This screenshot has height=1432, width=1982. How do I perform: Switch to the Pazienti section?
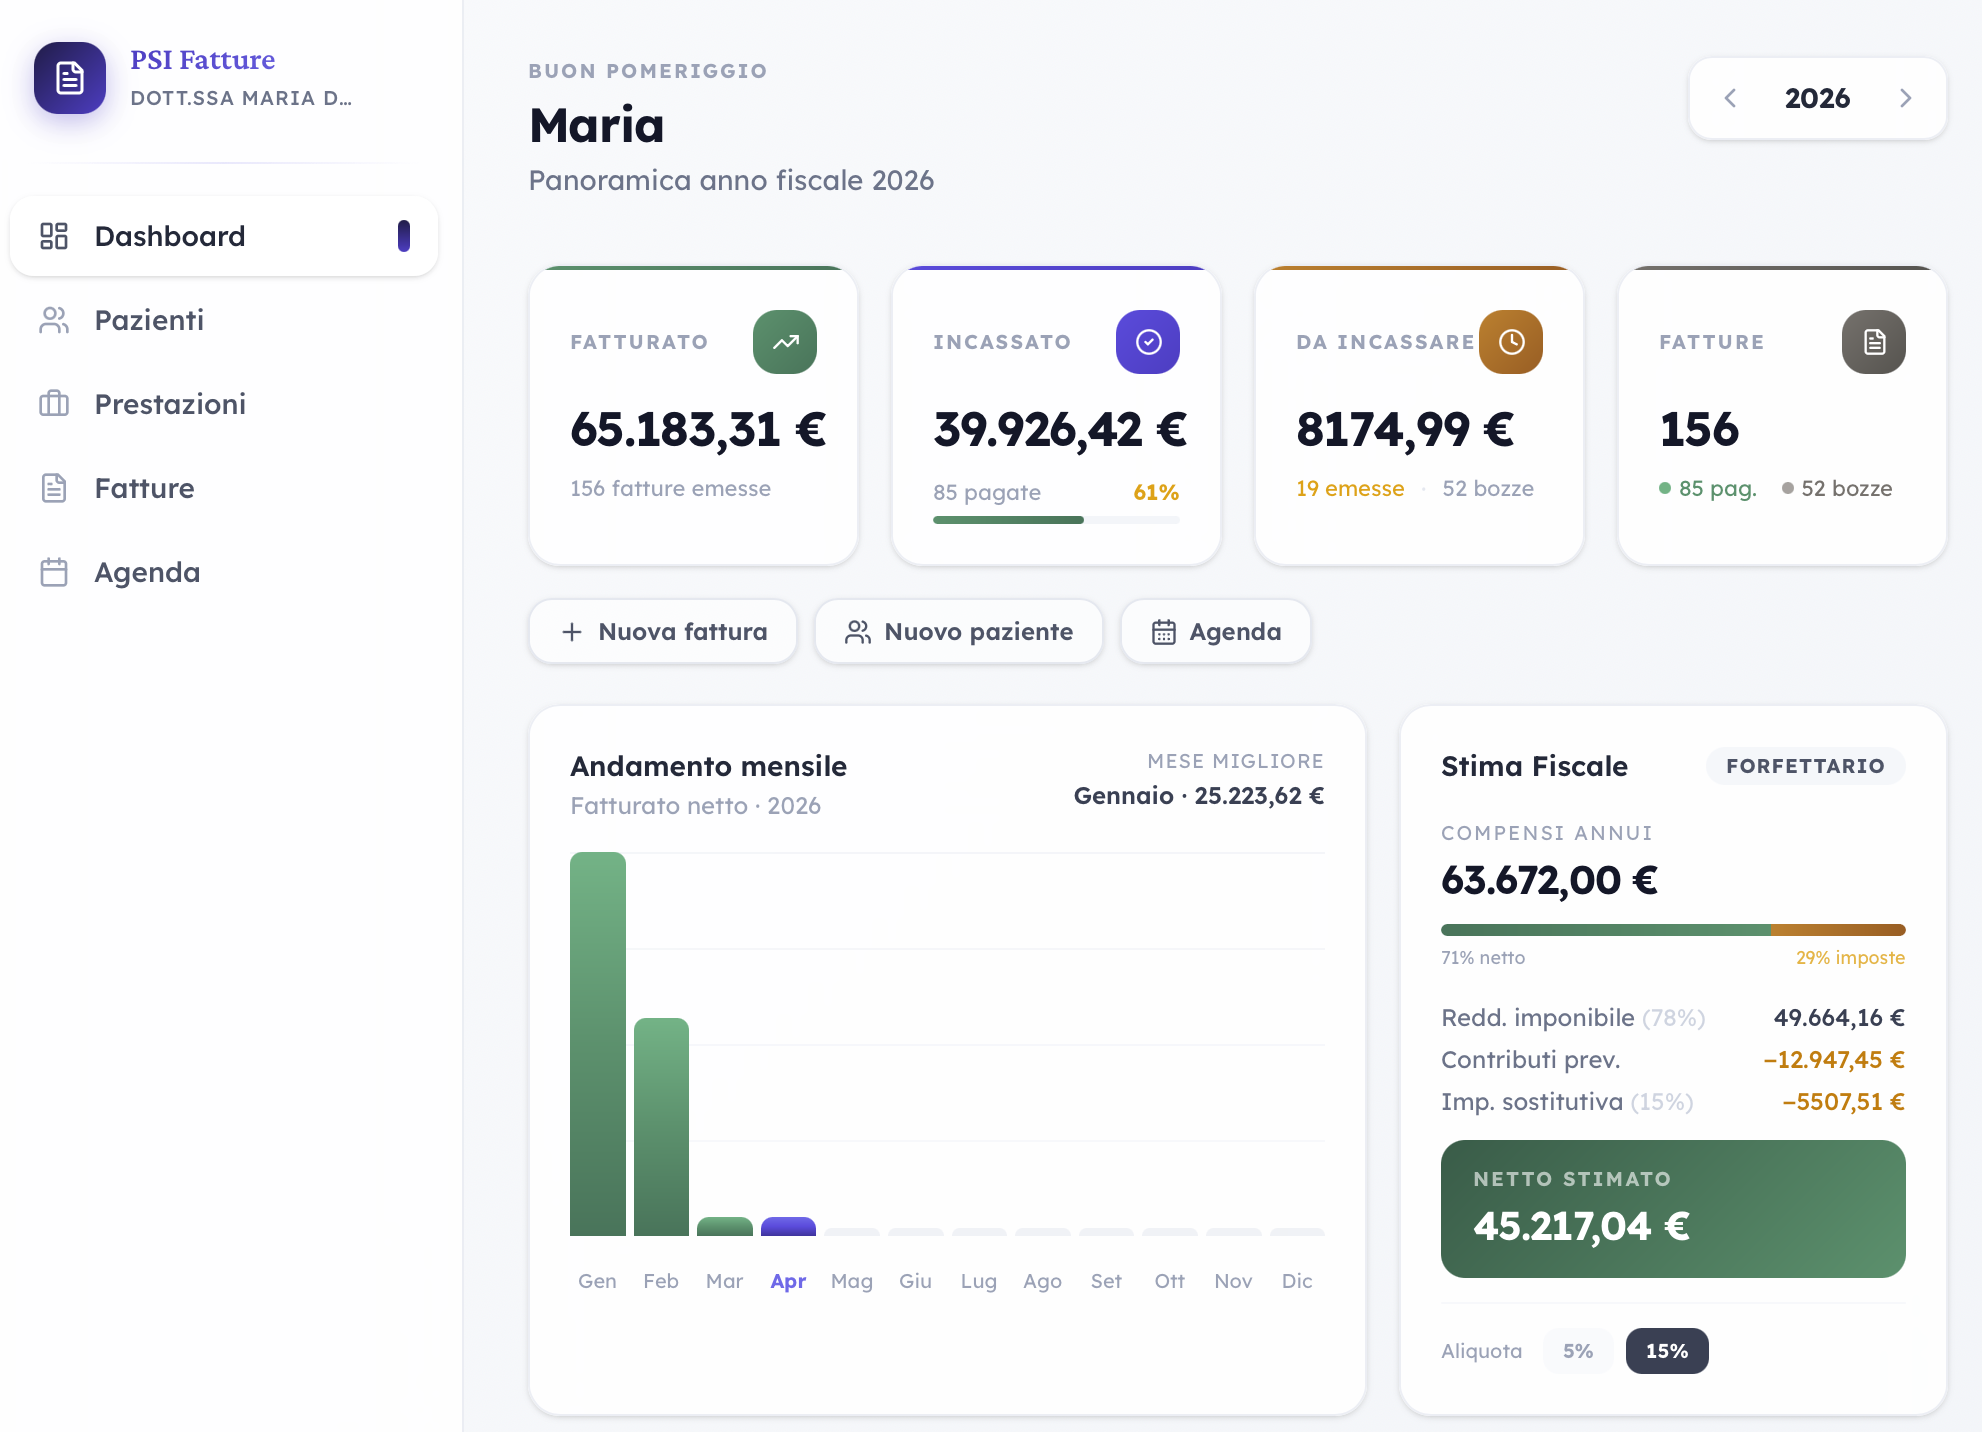pos(148,320)
